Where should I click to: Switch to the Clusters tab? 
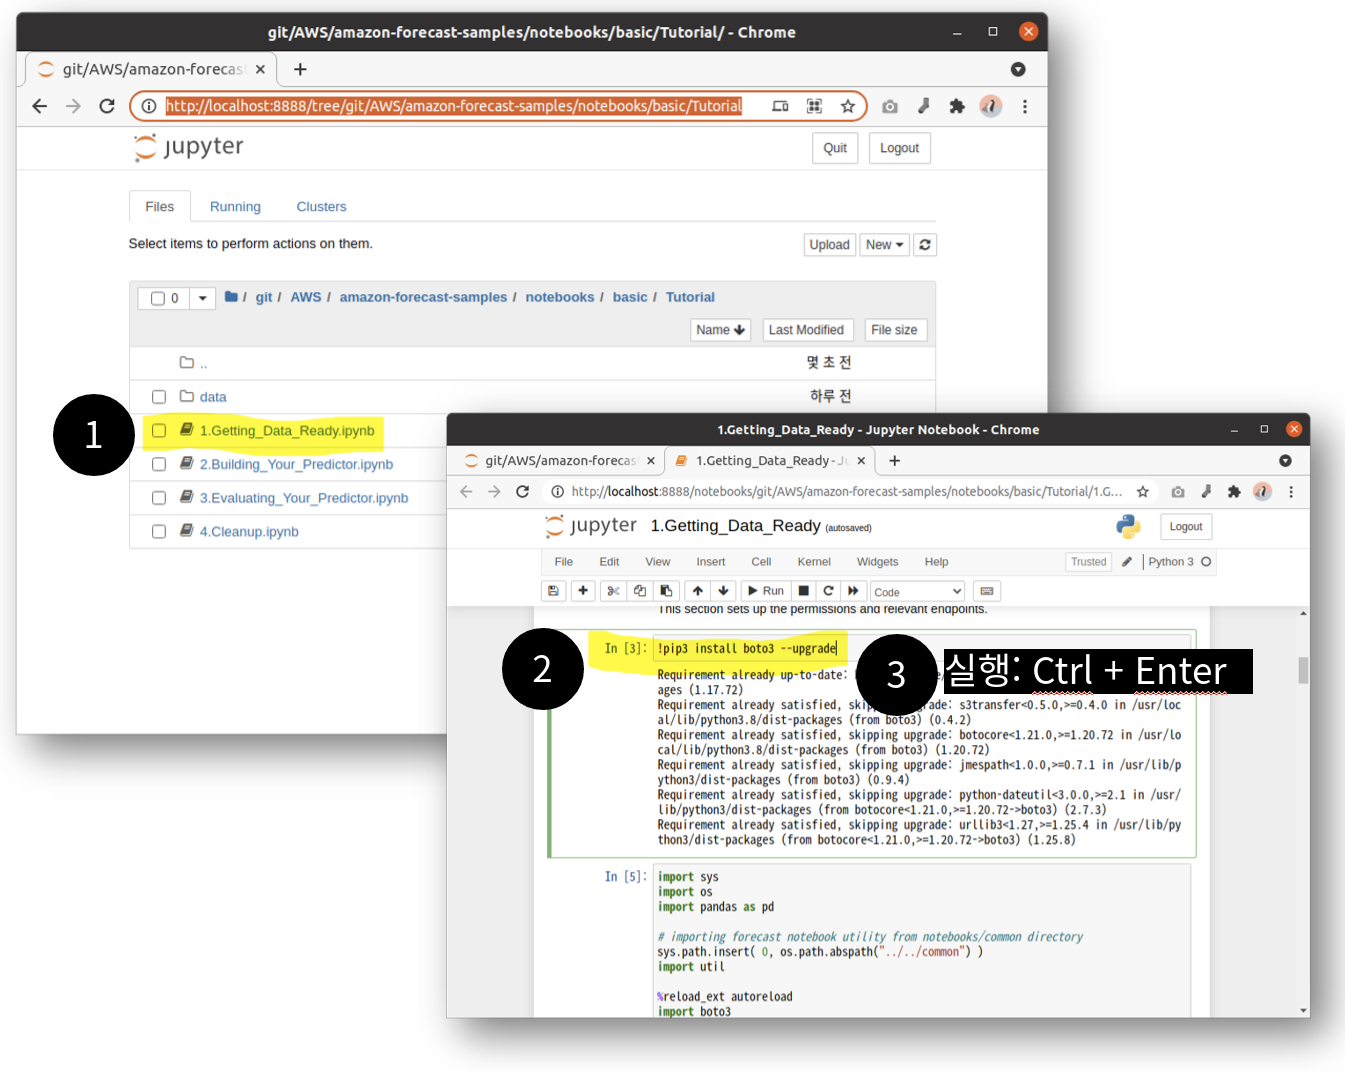(321, 207)
